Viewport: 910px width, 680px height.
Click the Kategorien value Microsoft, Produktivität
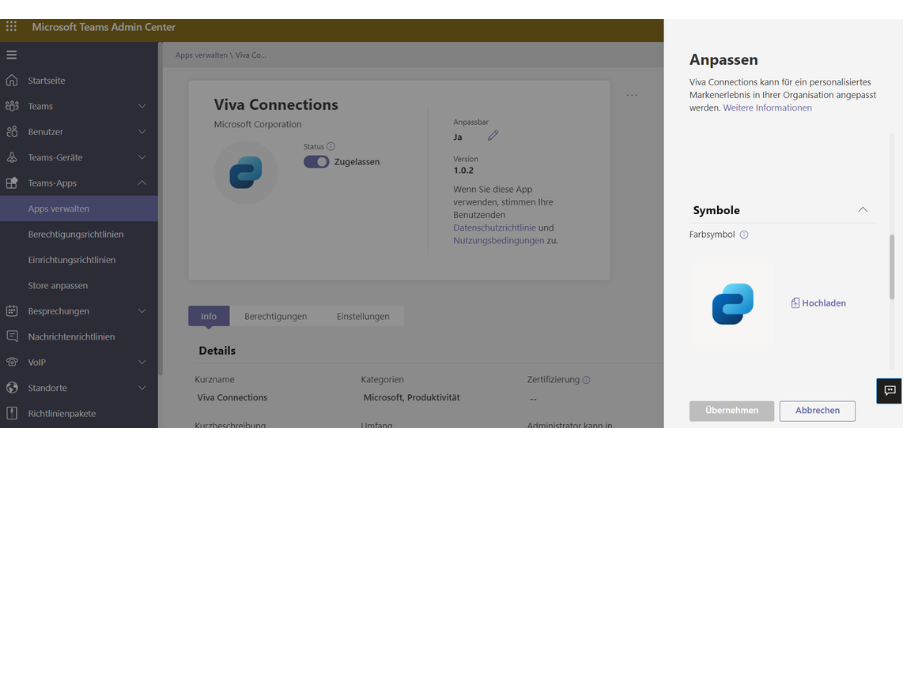coord(411,397)
